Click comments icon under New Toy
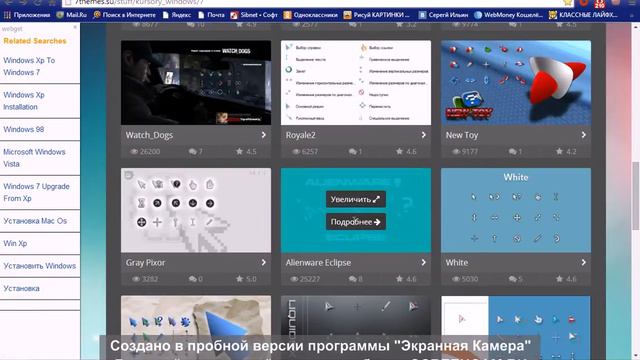This screenshot has height=360, width=640. coord(513,151)
